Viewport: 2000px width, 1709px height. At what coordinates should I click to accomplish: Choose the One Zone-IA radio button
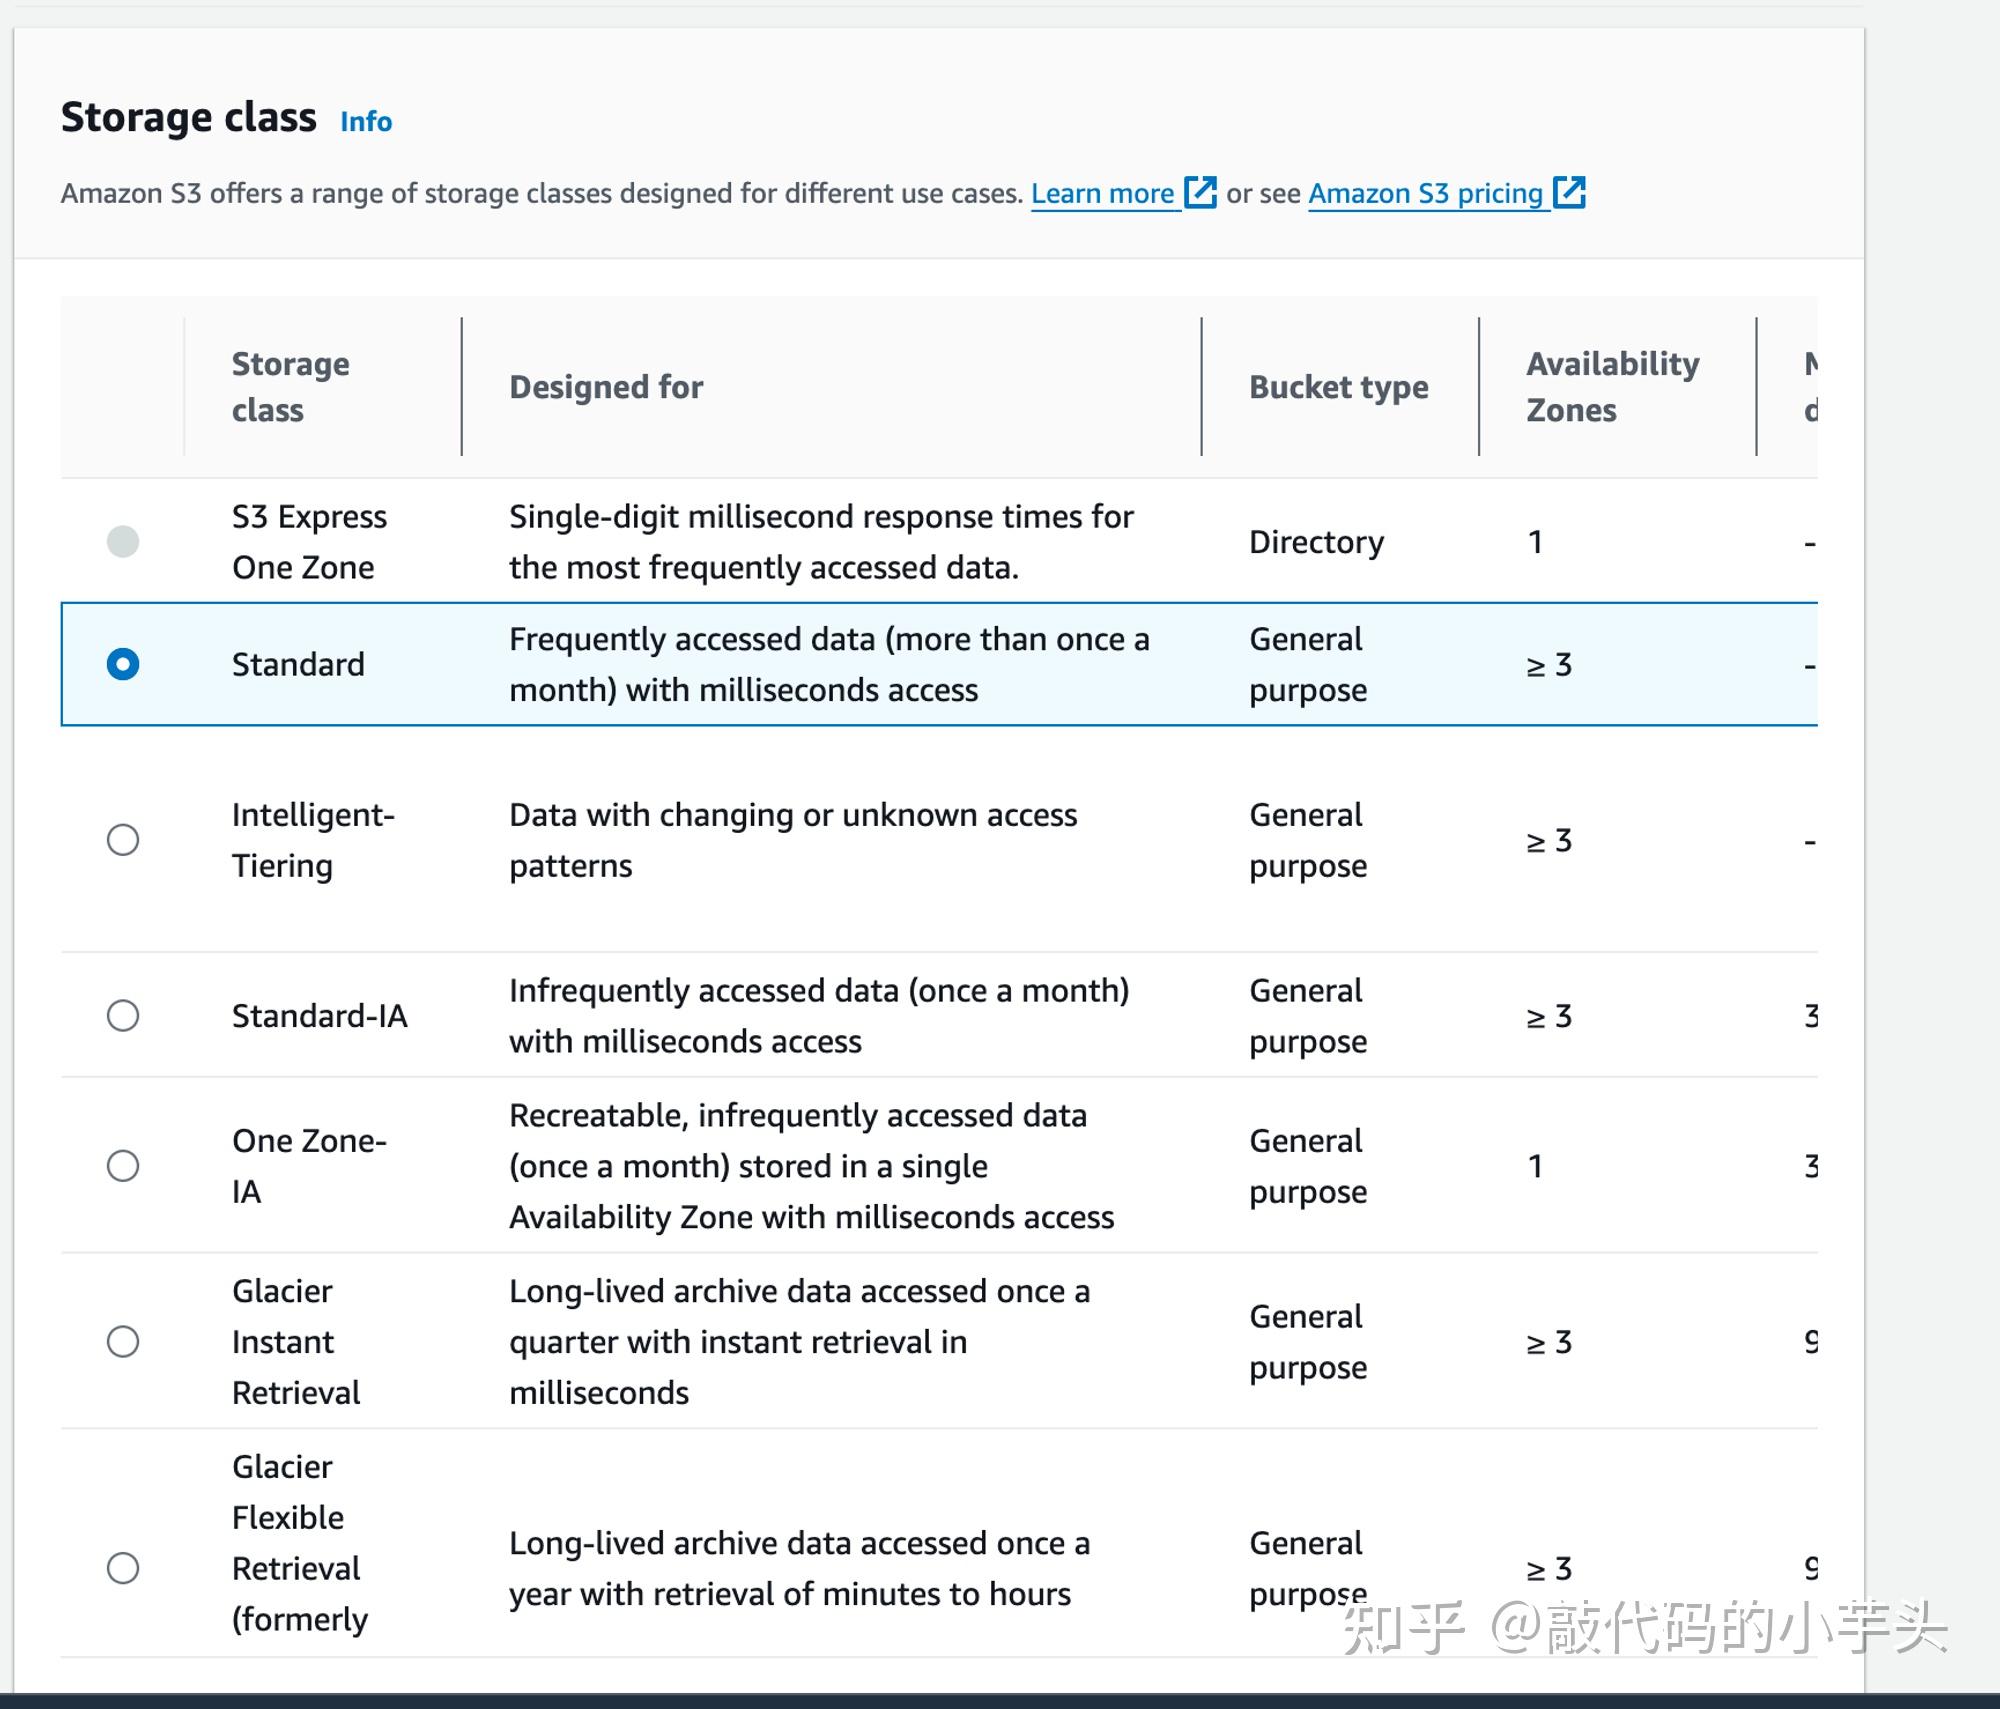(x=123, y=1166)
